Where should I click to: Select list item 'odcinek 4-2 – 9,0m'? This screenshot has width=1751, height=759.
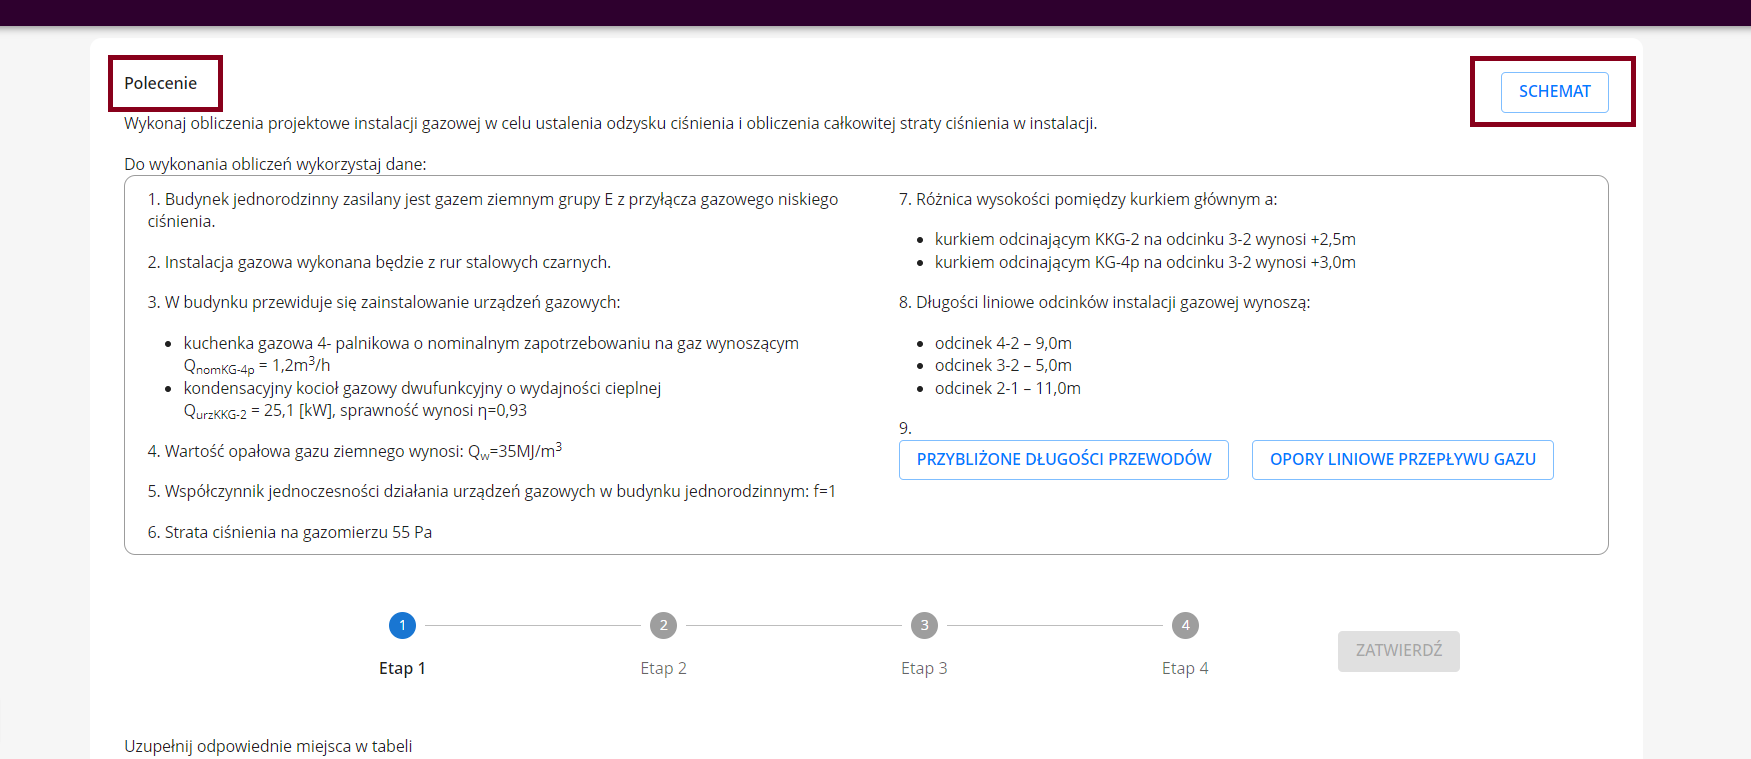(x=1003, y=343)
